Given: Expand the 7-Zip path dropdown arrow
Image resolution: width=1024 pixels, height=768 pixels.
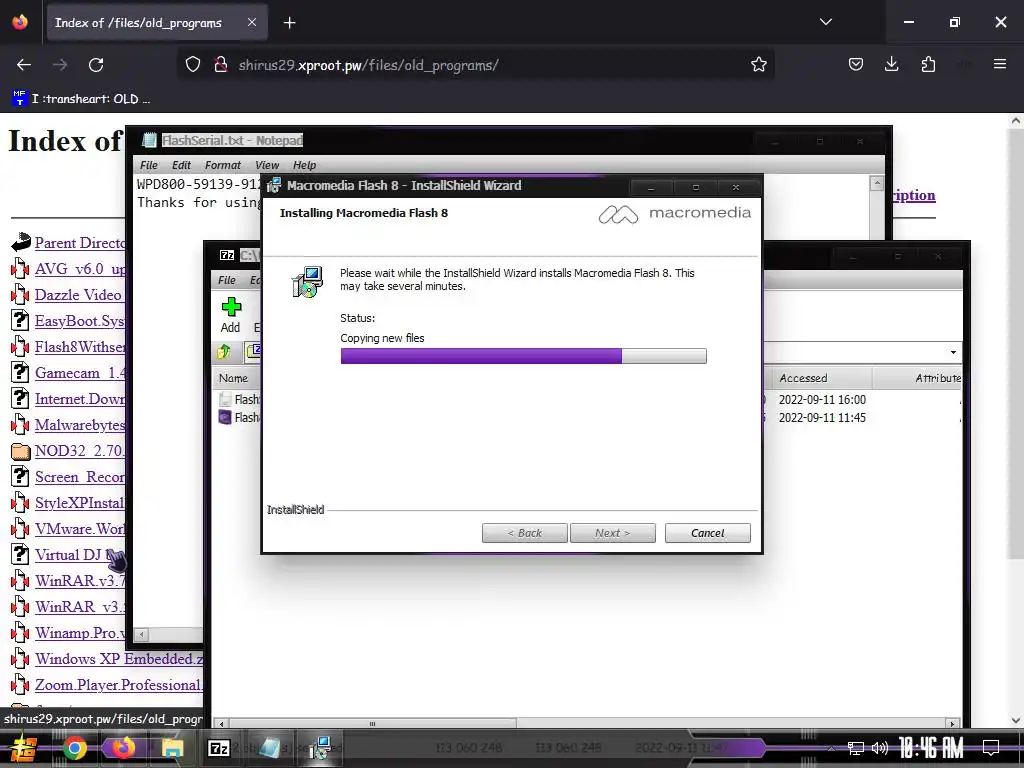Looking at the screenshot, I should (x=953, y=353).
